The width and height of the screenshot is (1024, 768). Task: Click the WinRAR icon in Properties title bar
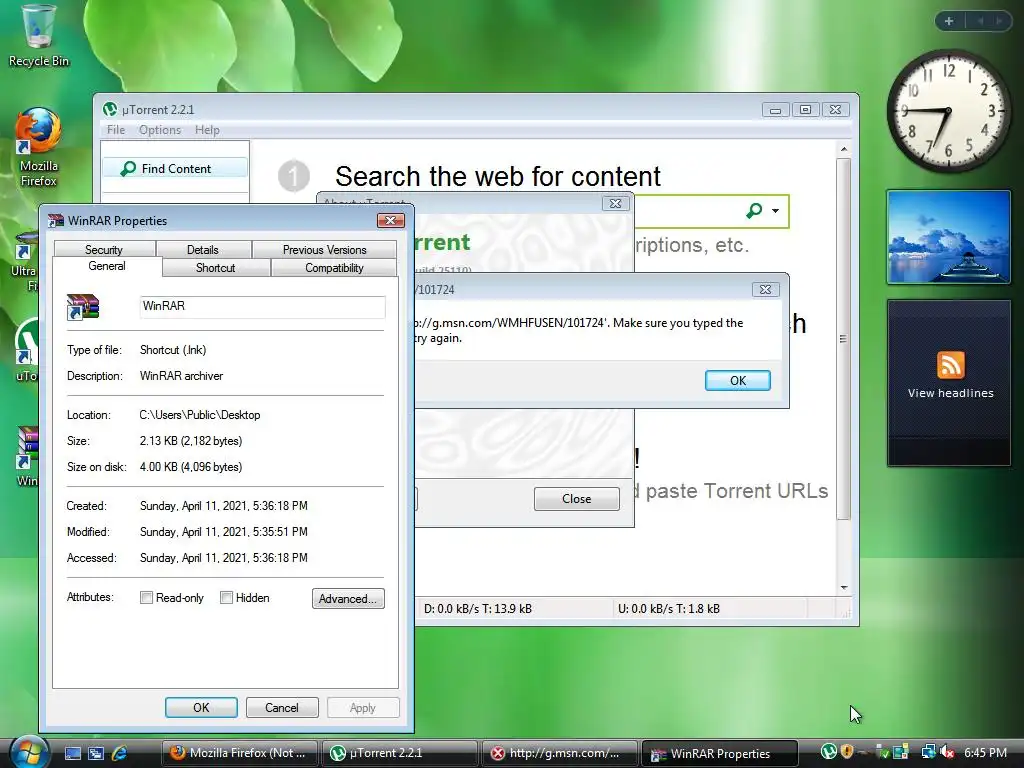pos(56,221)
